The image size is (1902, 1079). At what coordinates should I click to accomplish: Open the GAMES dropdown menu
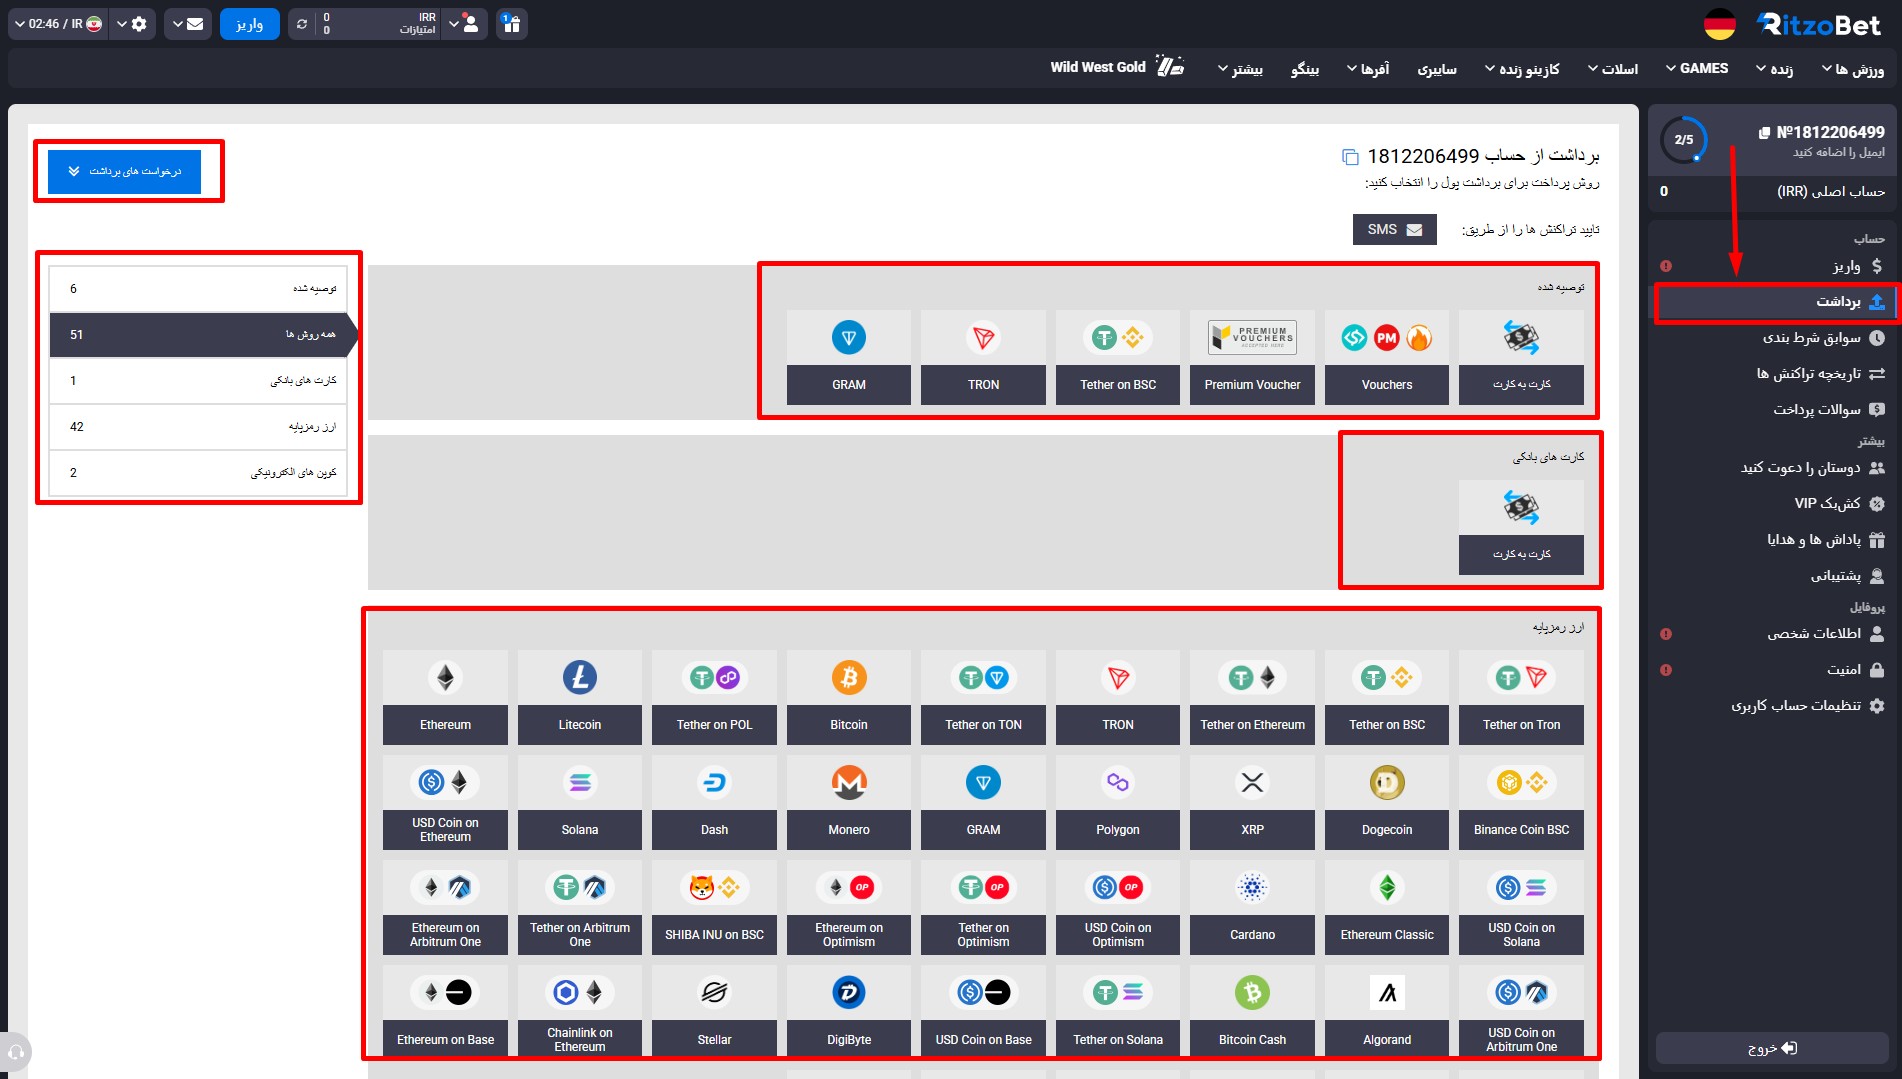coord(1697,69)
